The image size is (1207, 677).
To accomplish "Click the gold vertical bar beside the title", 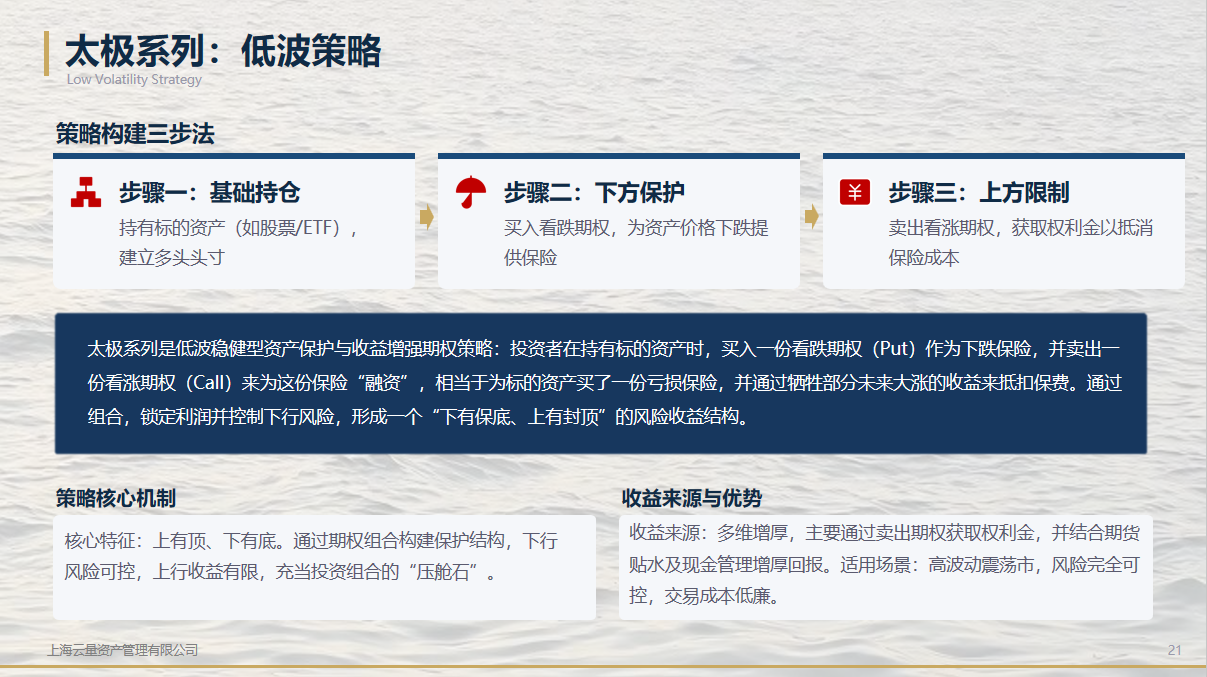I will tap(46, 54).
